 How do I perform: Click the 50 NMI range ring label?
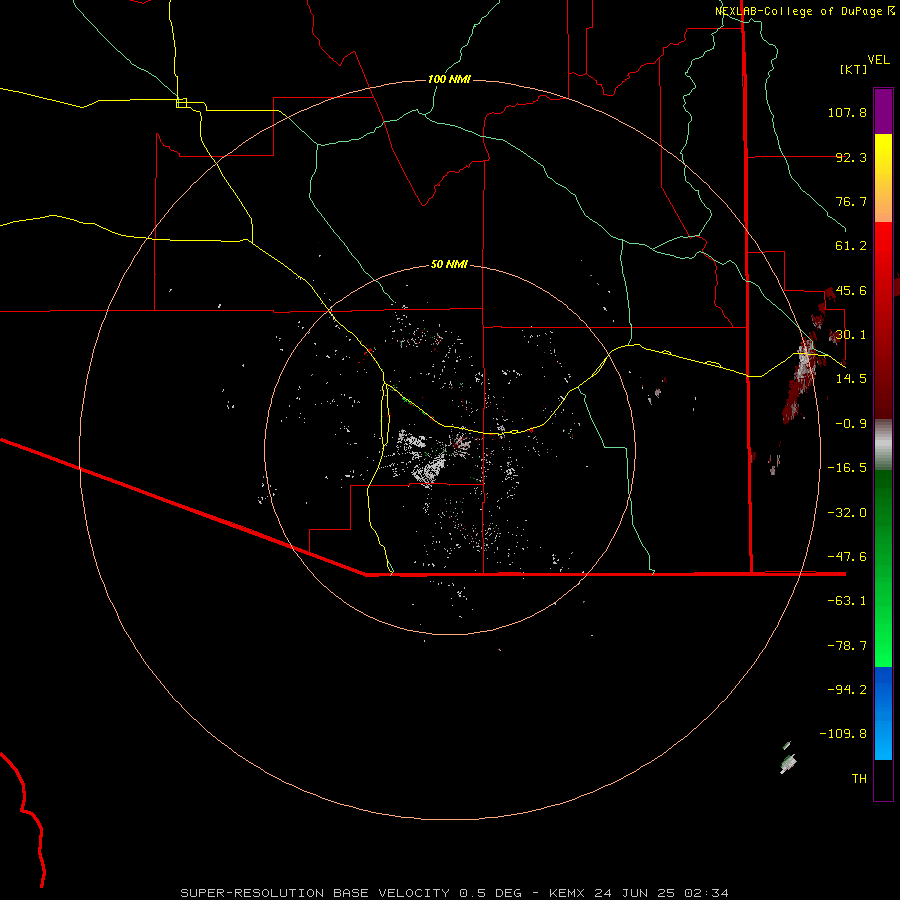[449, 264]
